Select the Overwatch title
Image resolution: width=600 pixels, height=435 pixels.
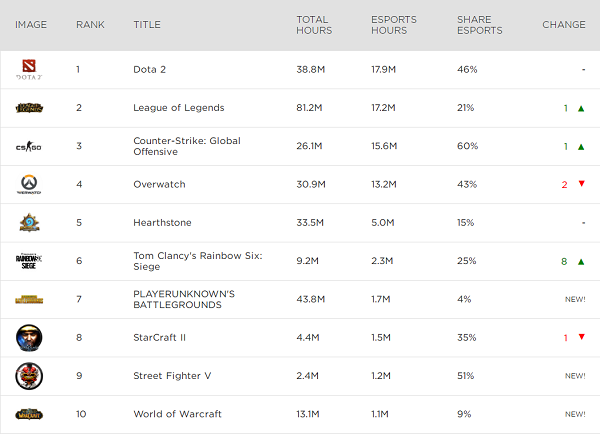159,184
